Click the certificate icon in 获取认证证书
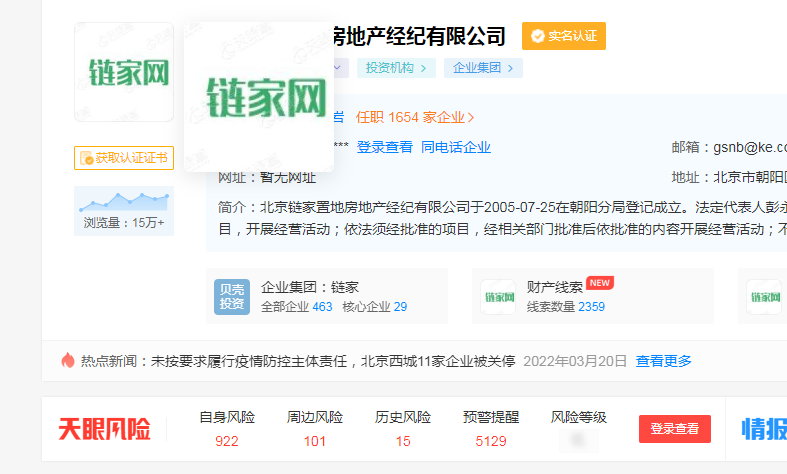This screenshot has height=474, width=787. tap(87, 158)
